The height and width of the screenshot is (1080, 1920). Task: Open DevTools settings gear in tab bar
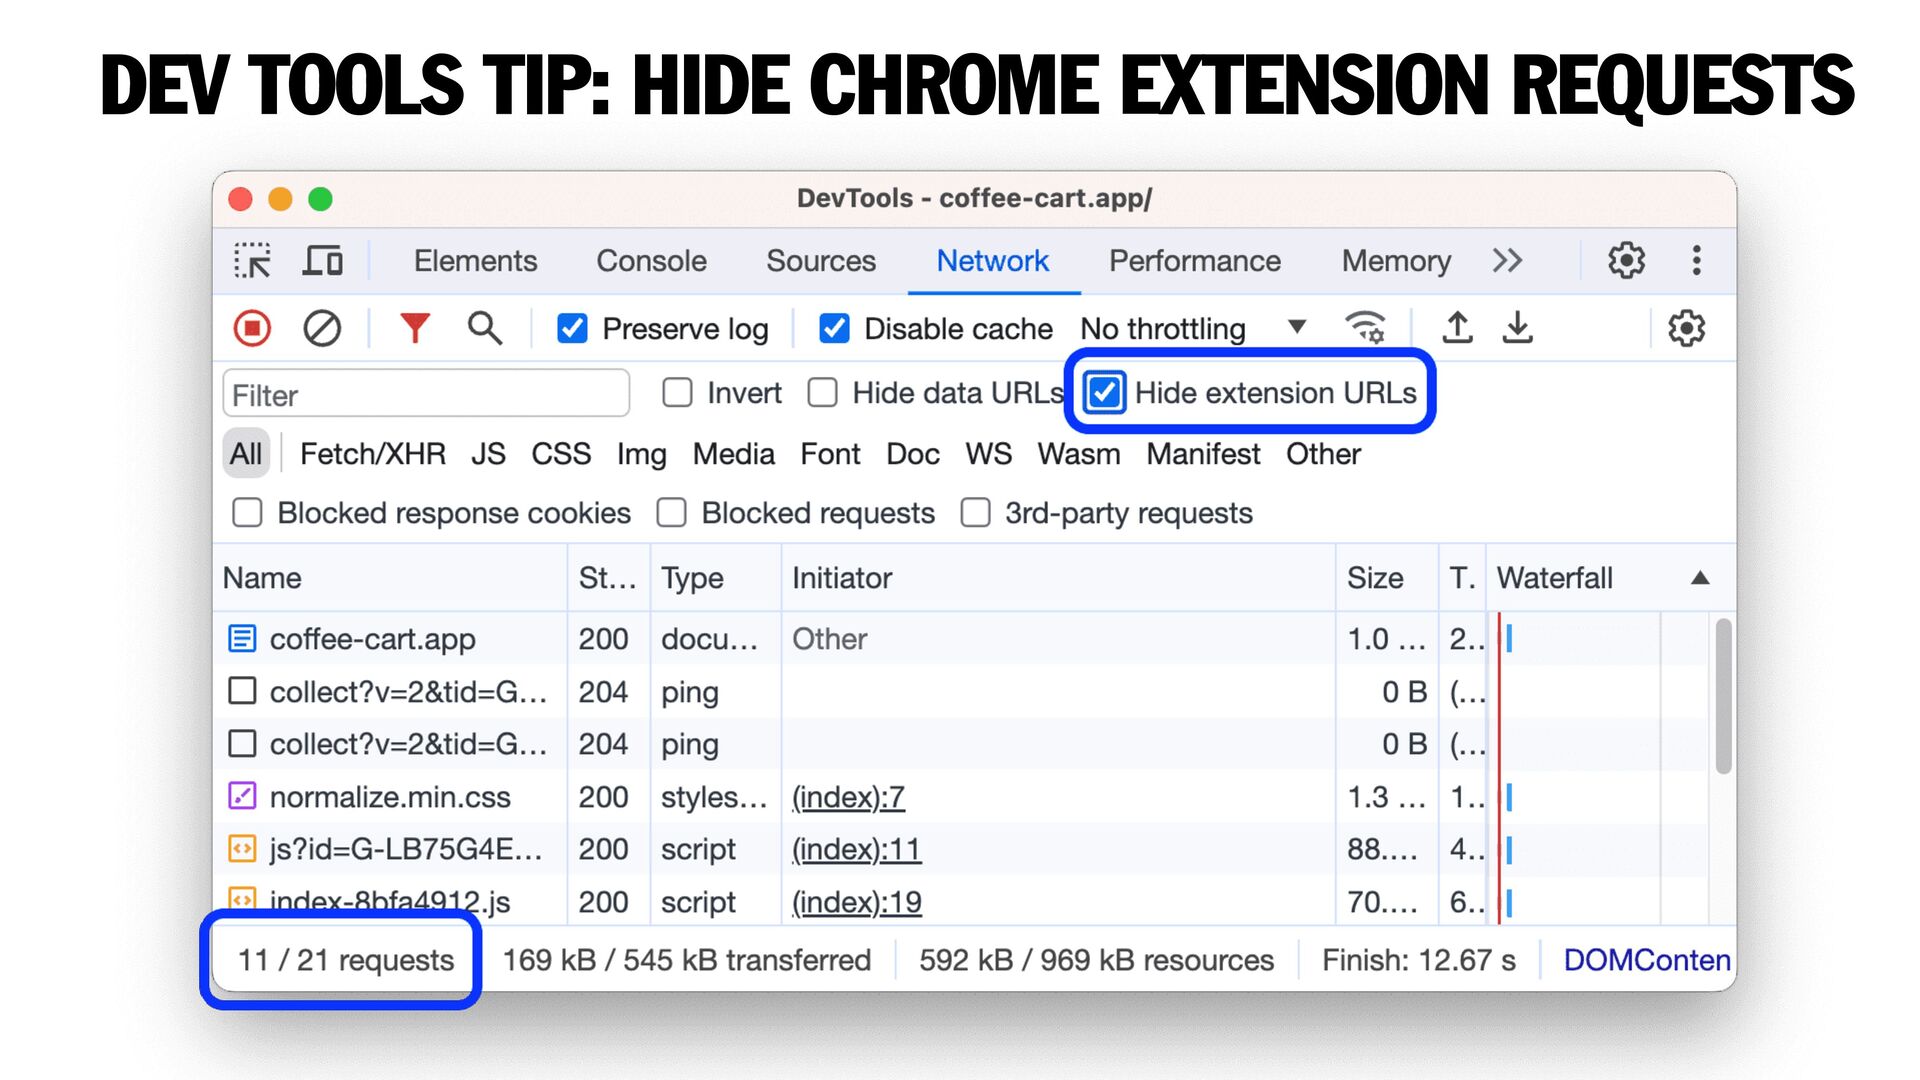1626,261
